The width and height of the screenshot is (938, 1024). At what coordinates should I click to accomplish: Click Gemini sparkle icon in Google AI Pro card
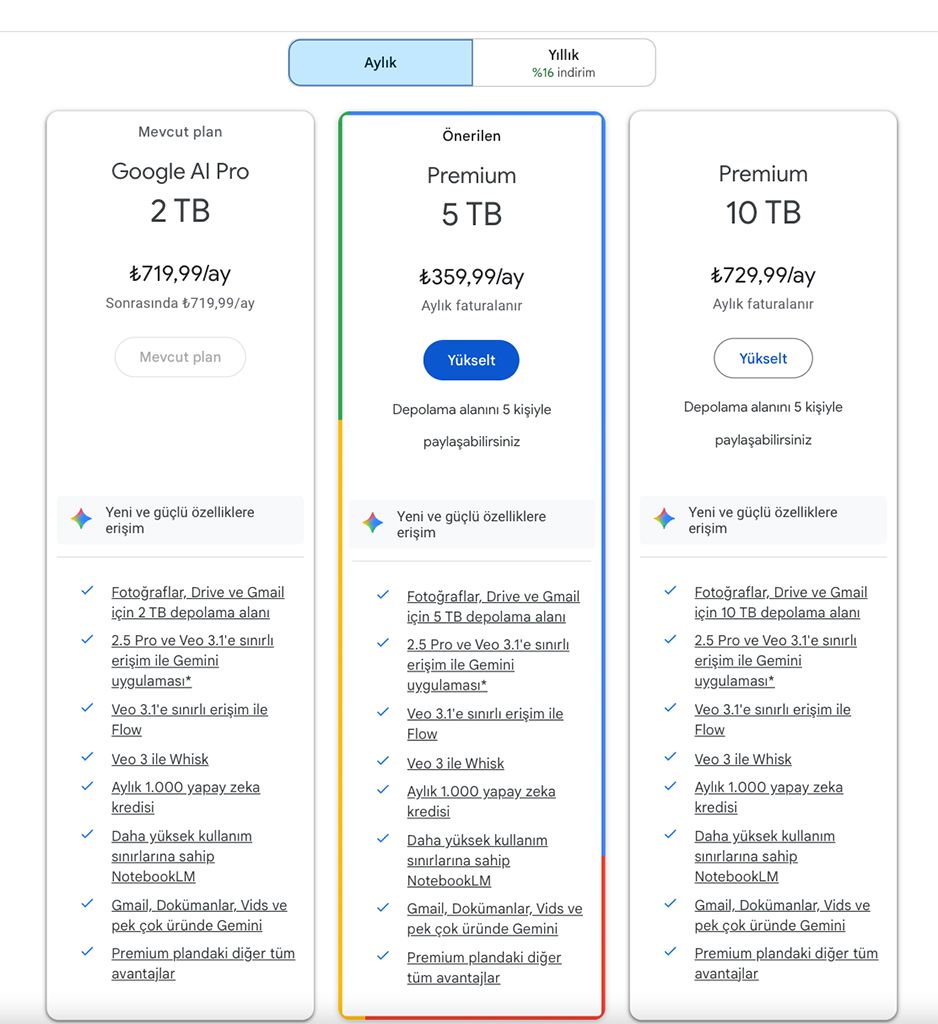pos(81,519)
